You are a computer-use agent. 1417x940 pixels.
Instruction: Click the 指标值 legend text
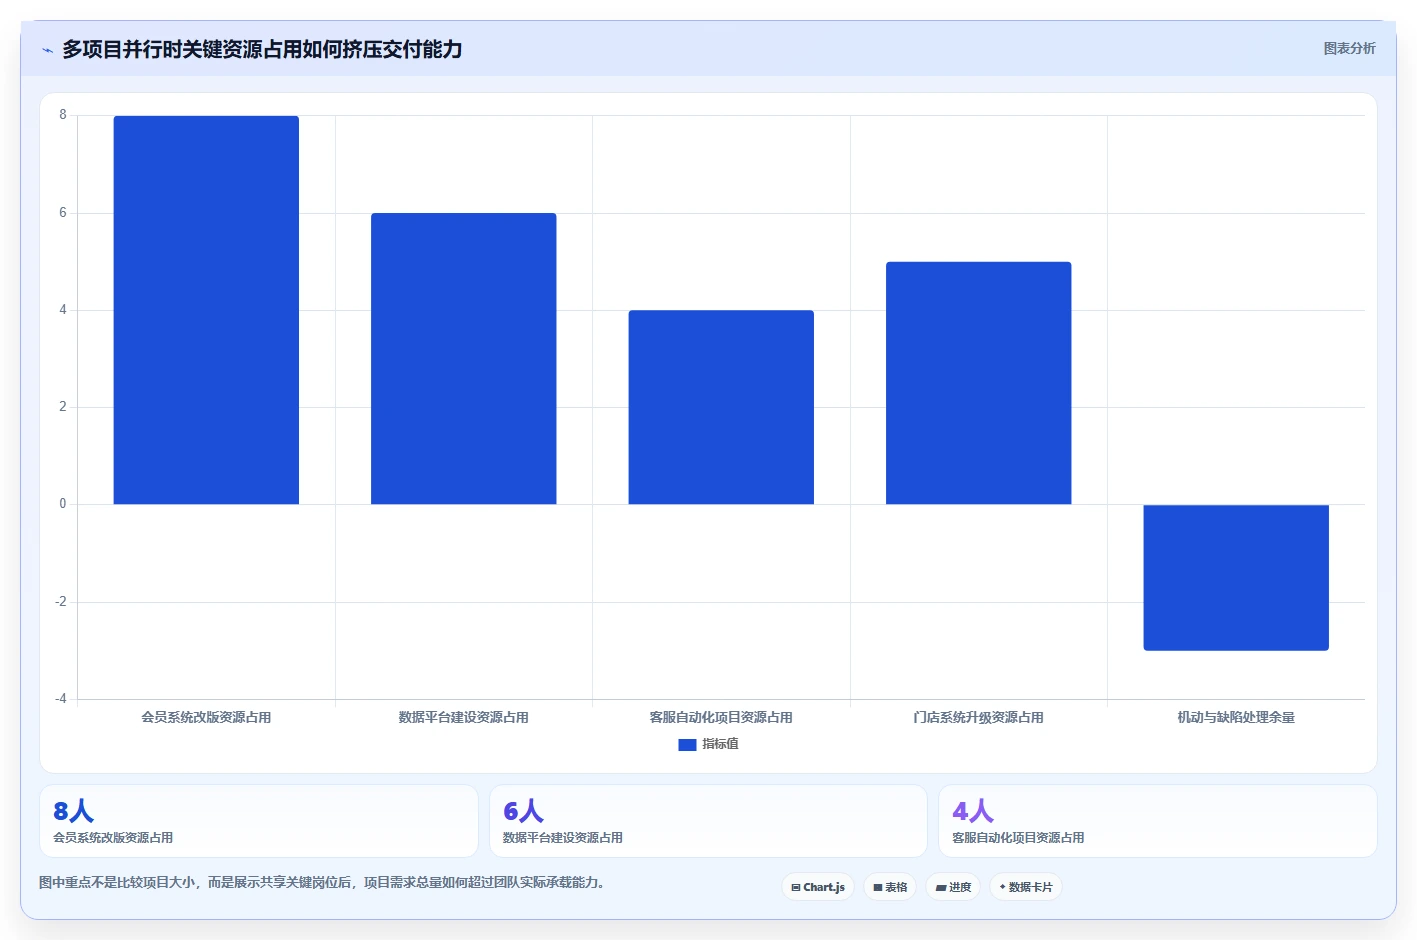(x=720, y=744)
